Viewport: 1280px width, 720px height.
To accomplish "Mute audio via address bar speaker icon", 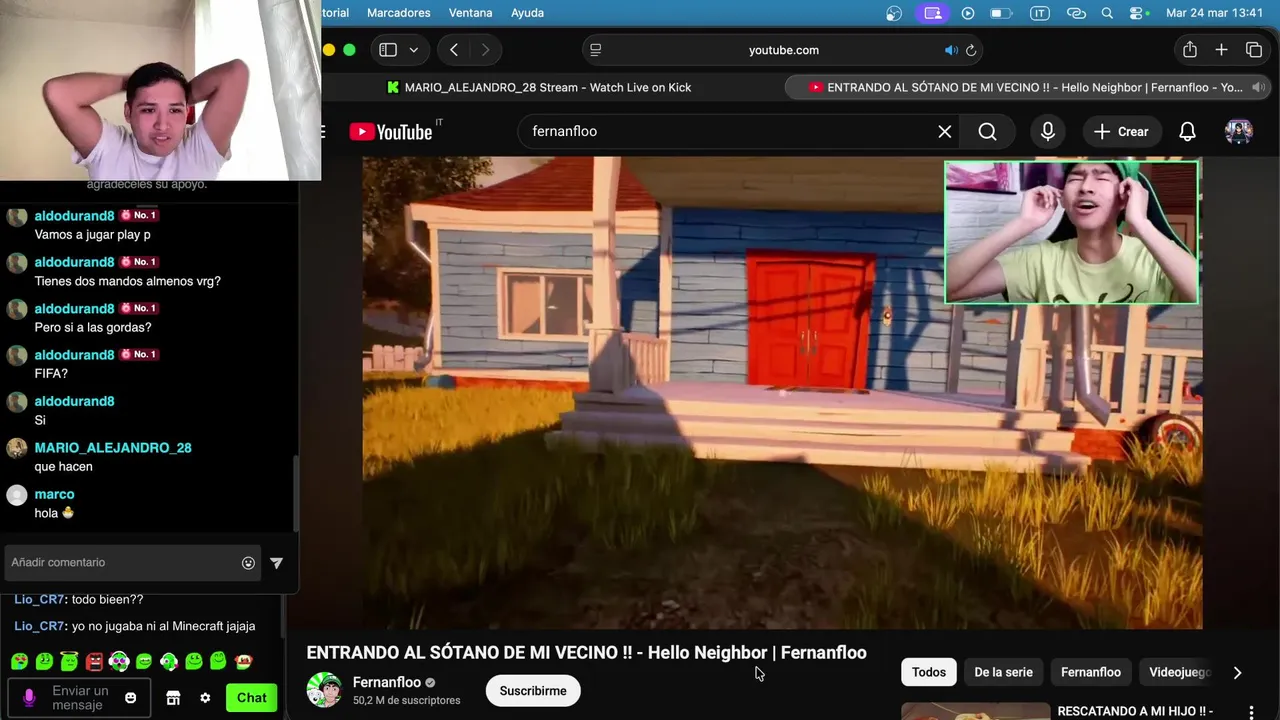I will [951, 50].
